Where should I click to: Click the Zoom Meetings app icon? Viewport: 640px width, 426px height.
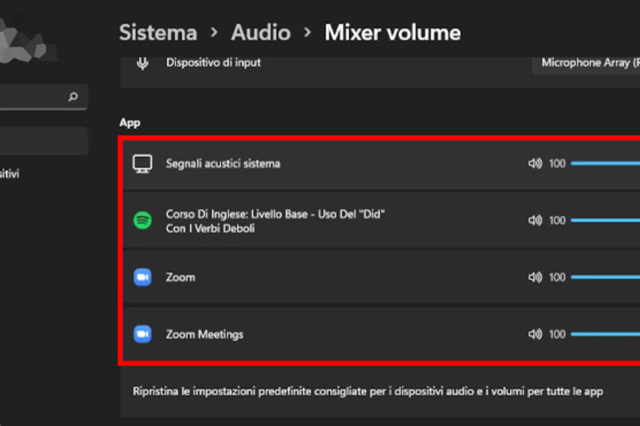click(142, 334)
